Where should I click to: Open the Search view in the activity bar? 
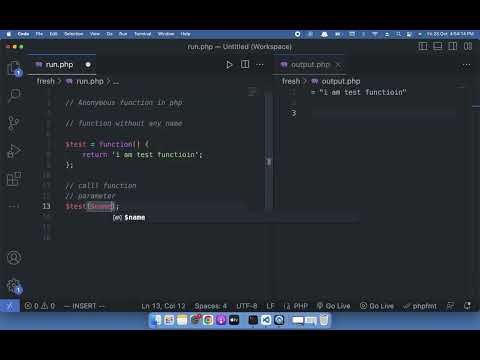pos(14,96)
